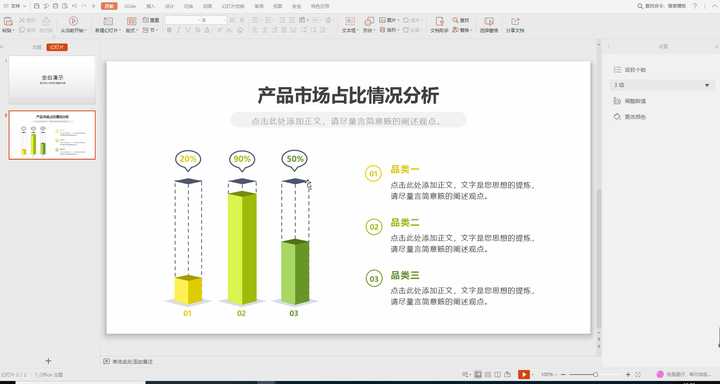The height and width of the screenshot is (384, 720).
Task: Click the item-count icon in right panel
Action: click(x=617, y=69)
